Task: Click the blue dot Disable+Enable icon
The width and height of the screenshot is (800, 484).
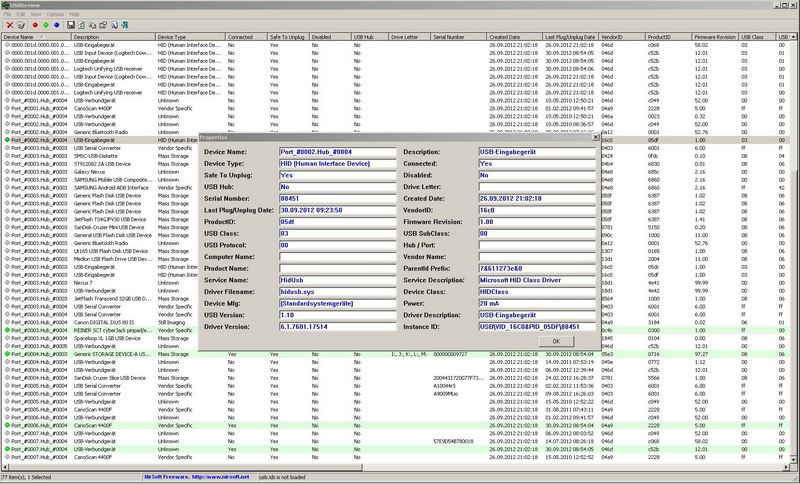Action: point(57,25)
